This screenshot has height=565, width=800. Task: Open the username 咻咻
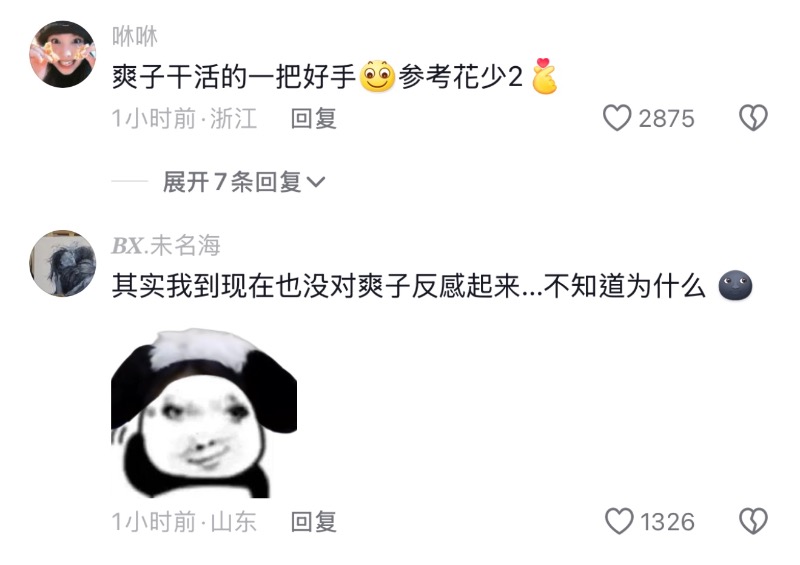[x=135, y=36]
